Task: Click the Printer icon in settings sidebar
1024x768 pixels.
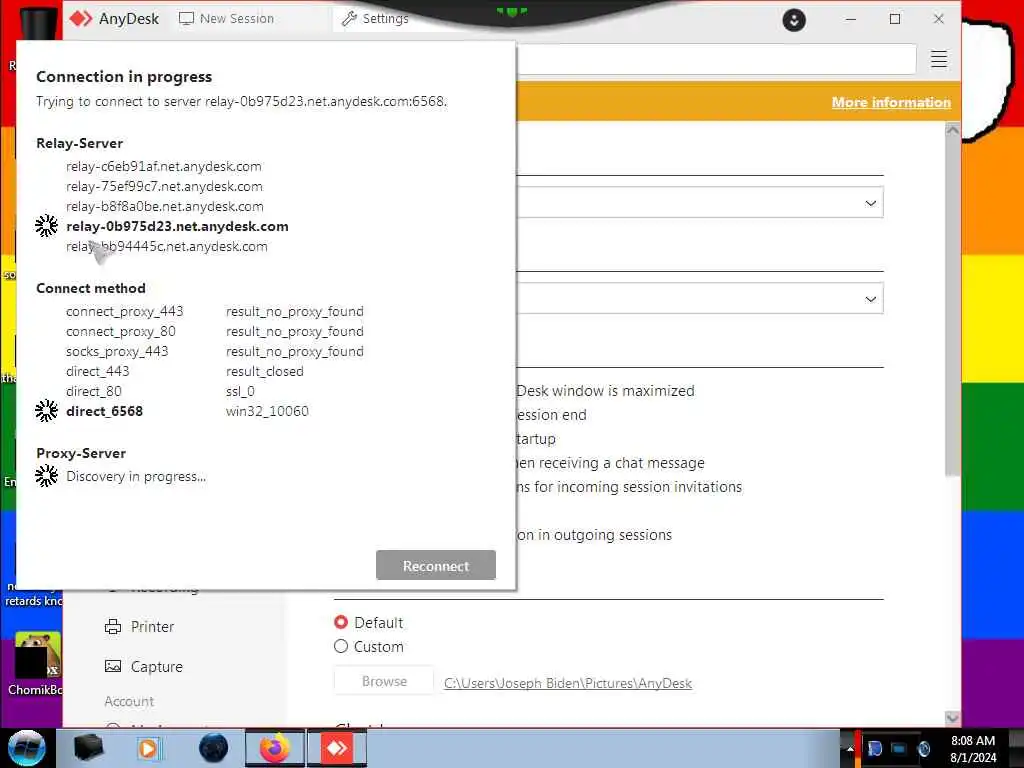Action: 113,627
